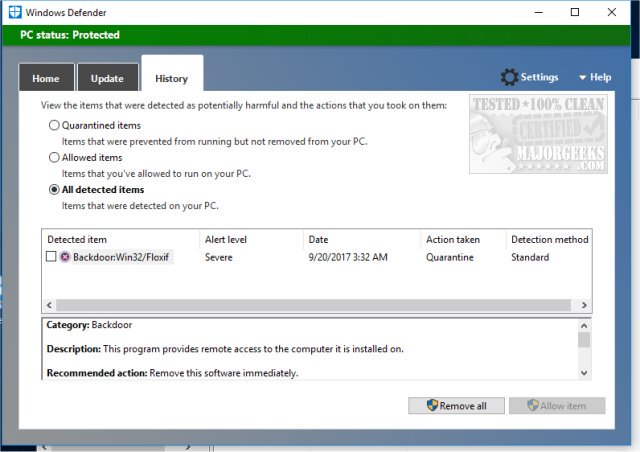Click the description pane scroll up arrow

584,326
